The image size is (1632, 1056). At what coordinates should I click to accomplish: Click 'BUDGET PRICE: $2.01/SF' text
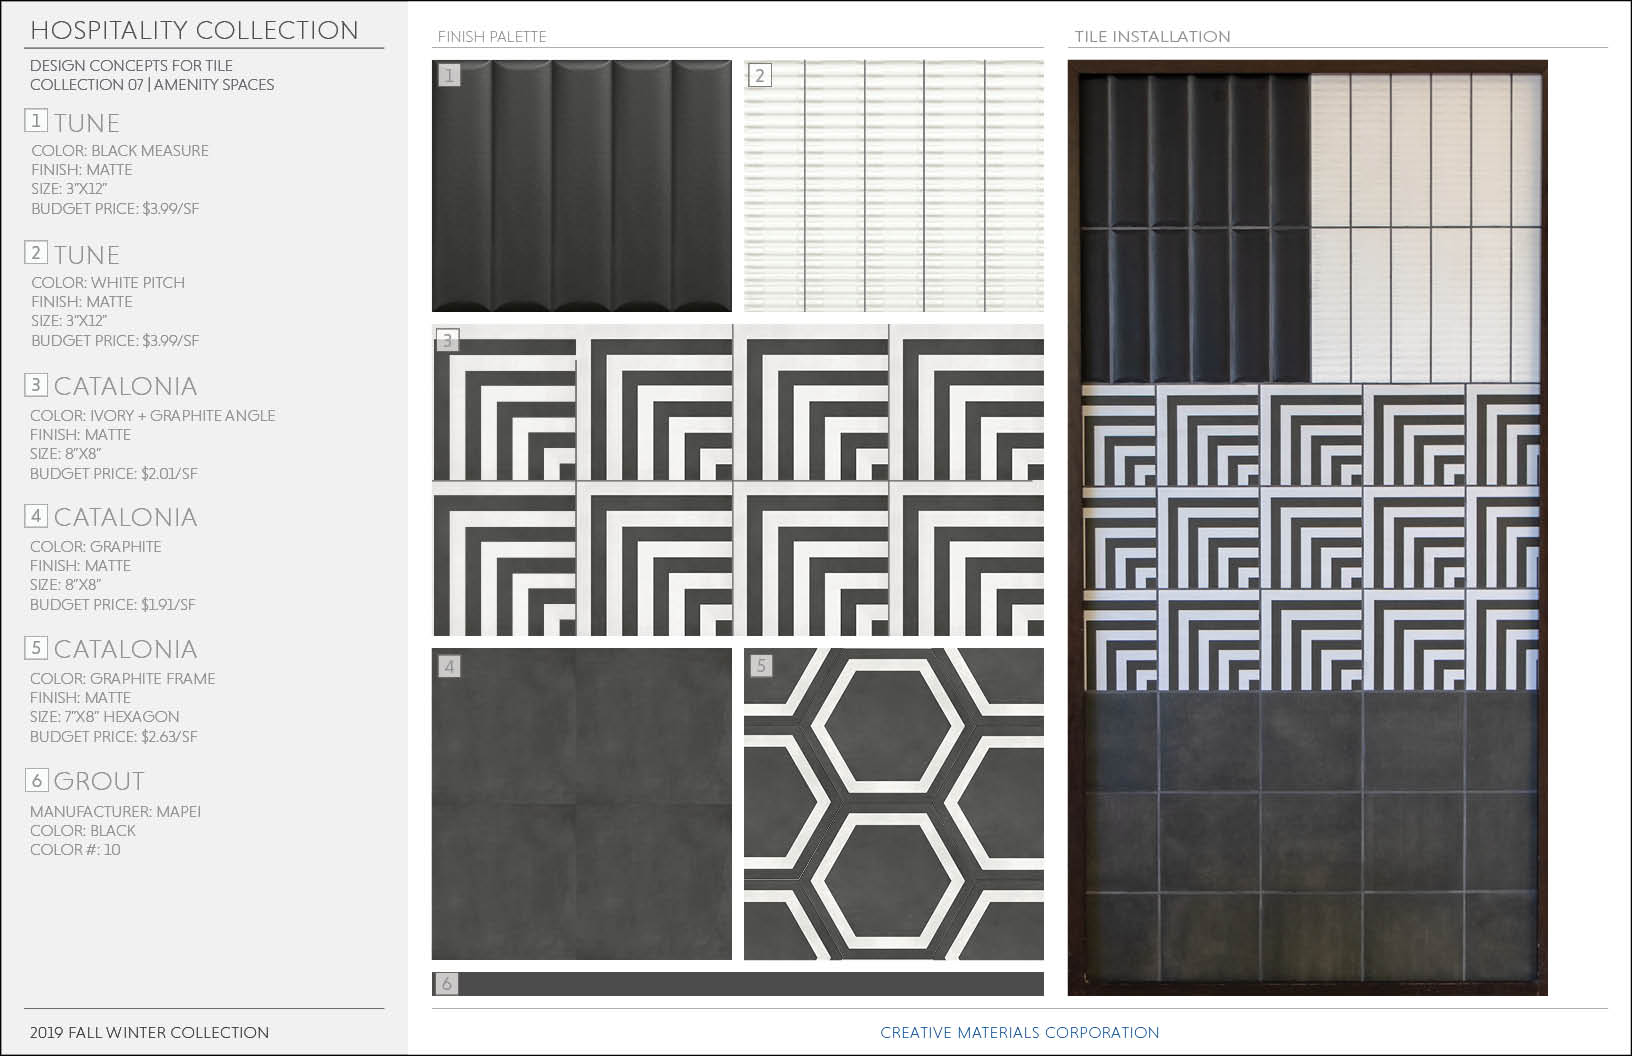(x=114, y=474)
